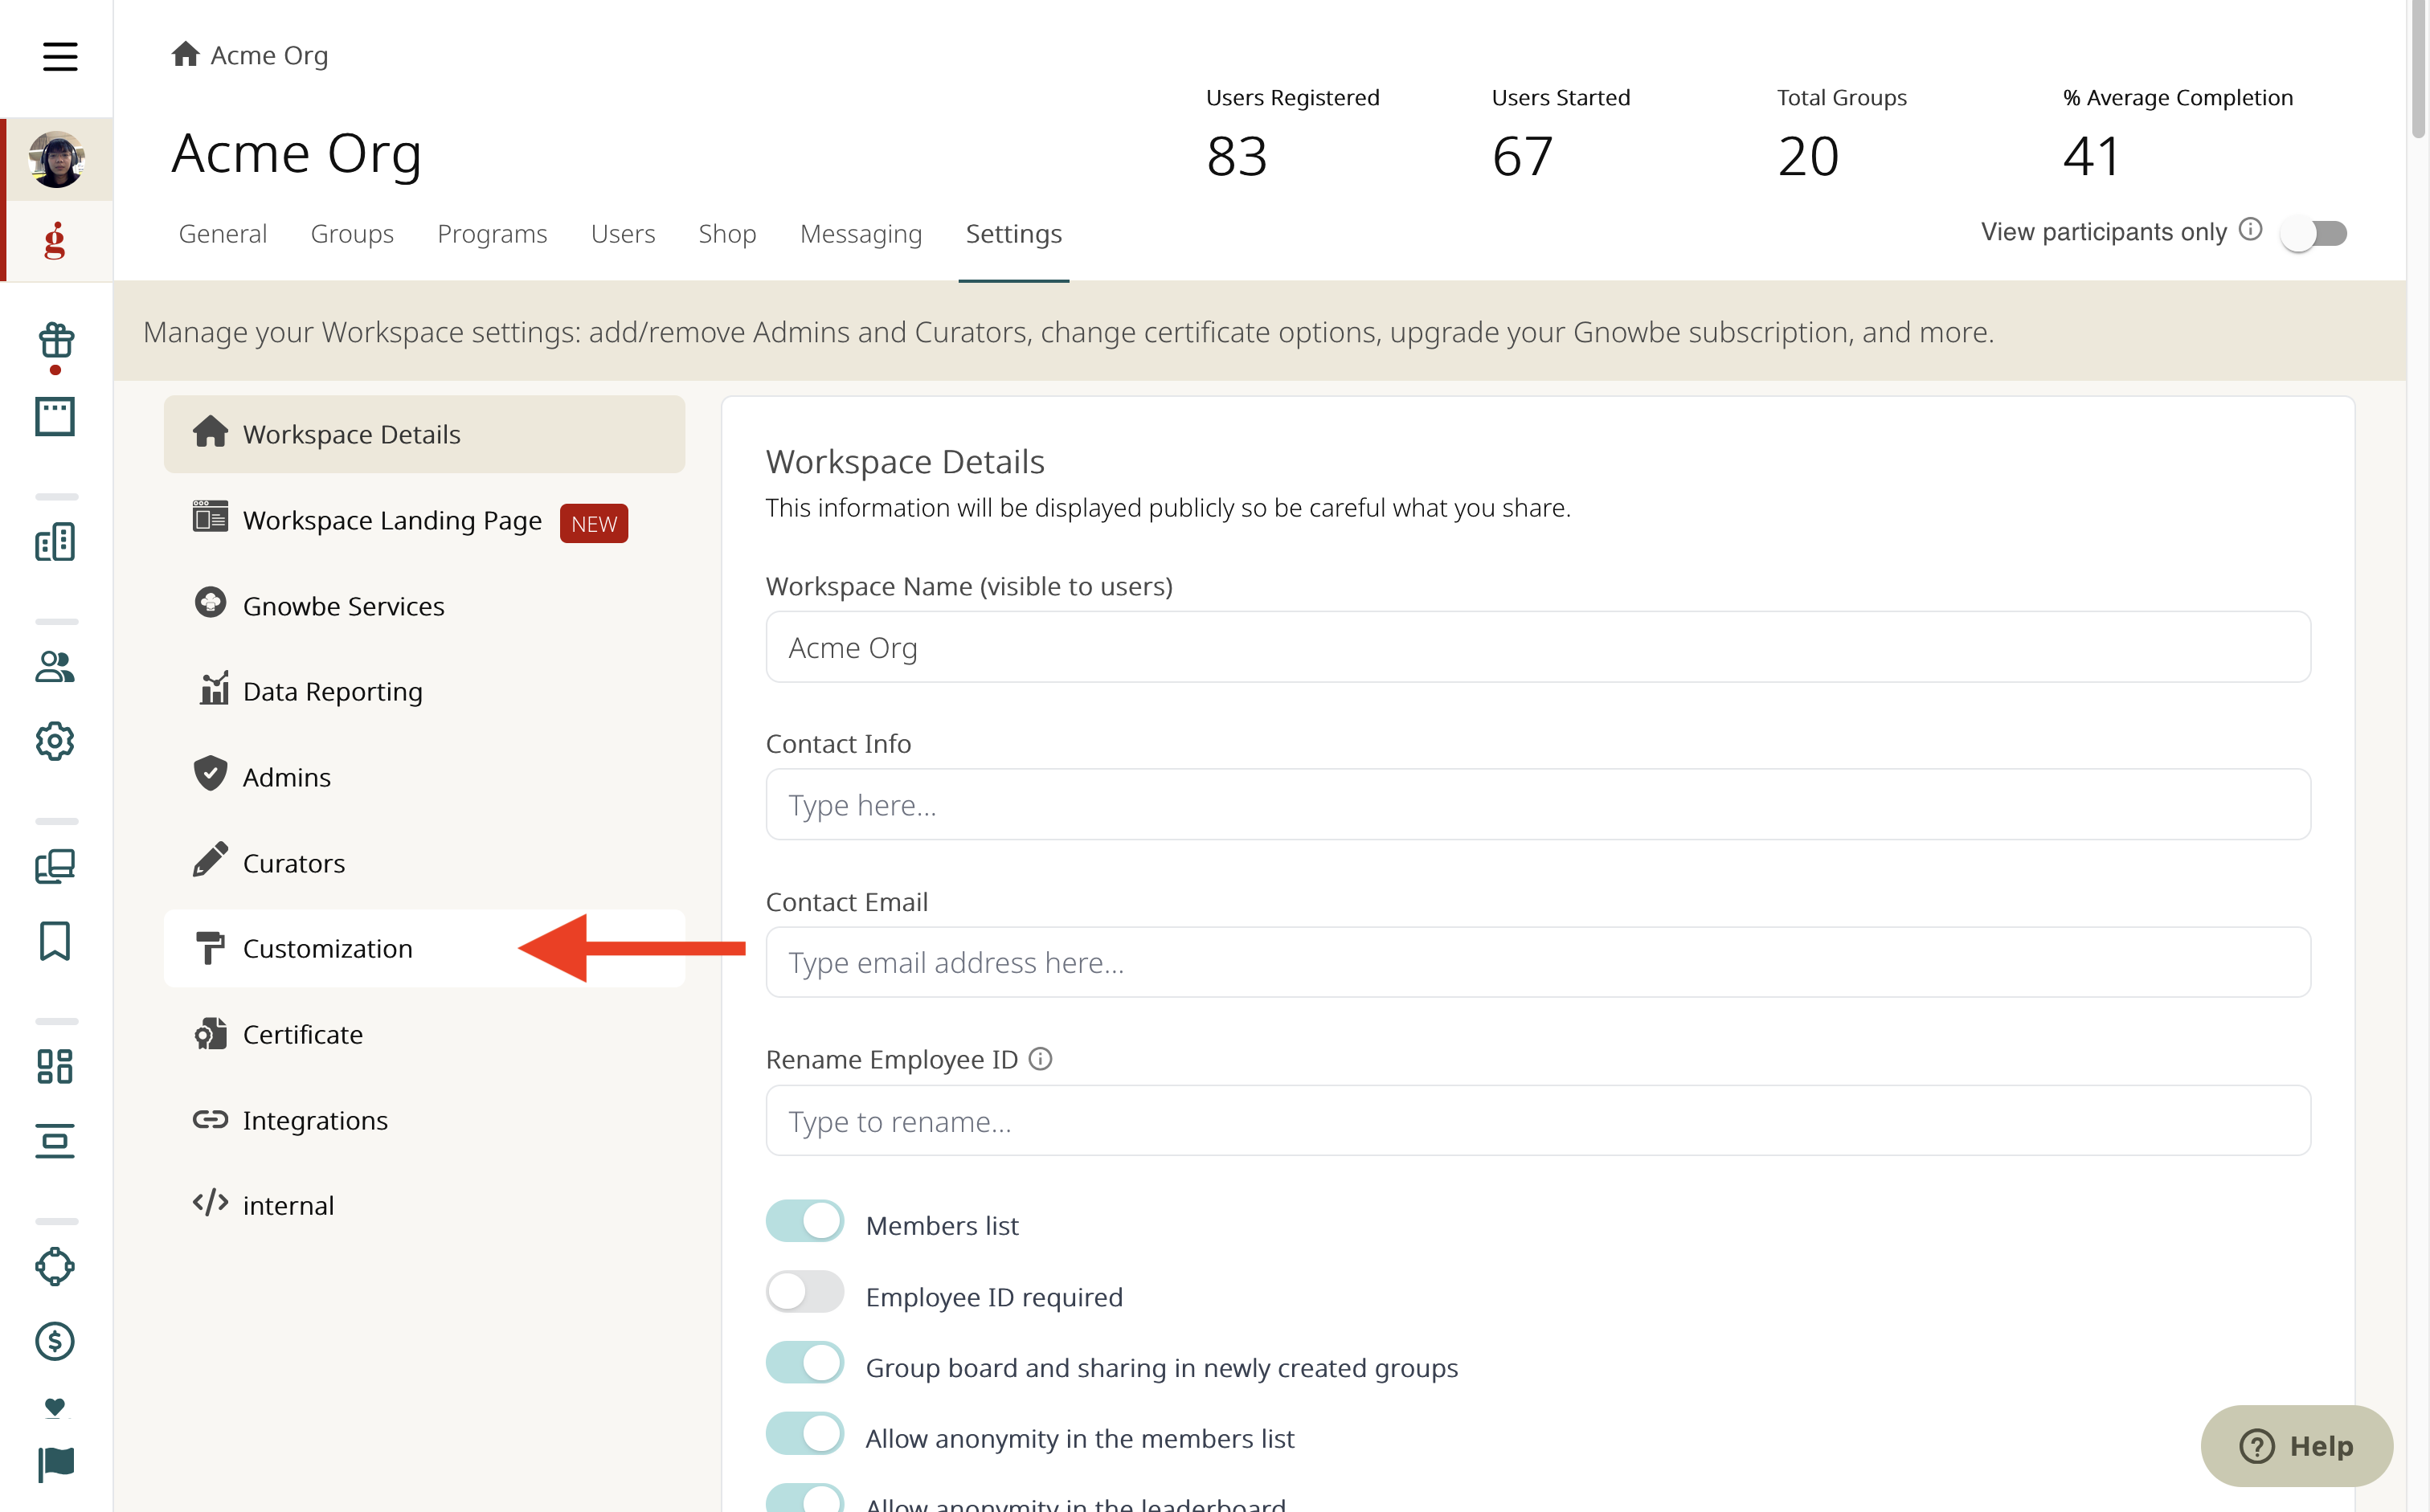Click the user avatar thumbnail

(x=56, y=159)
